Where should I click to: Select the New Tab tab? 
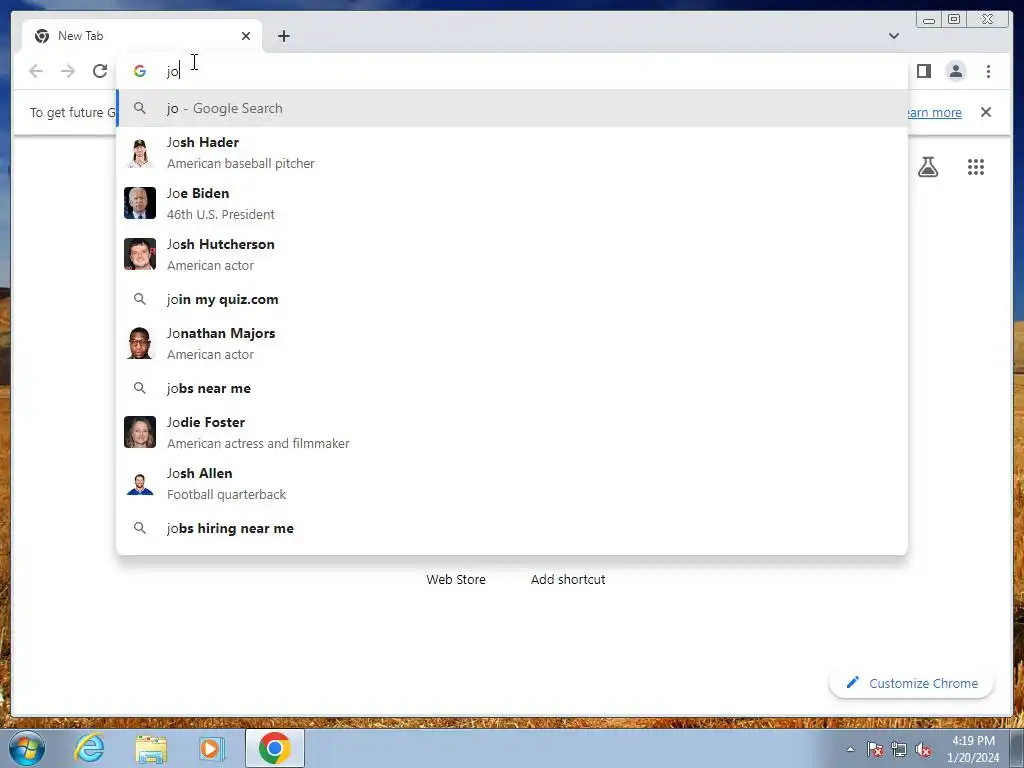pos(142,36)
